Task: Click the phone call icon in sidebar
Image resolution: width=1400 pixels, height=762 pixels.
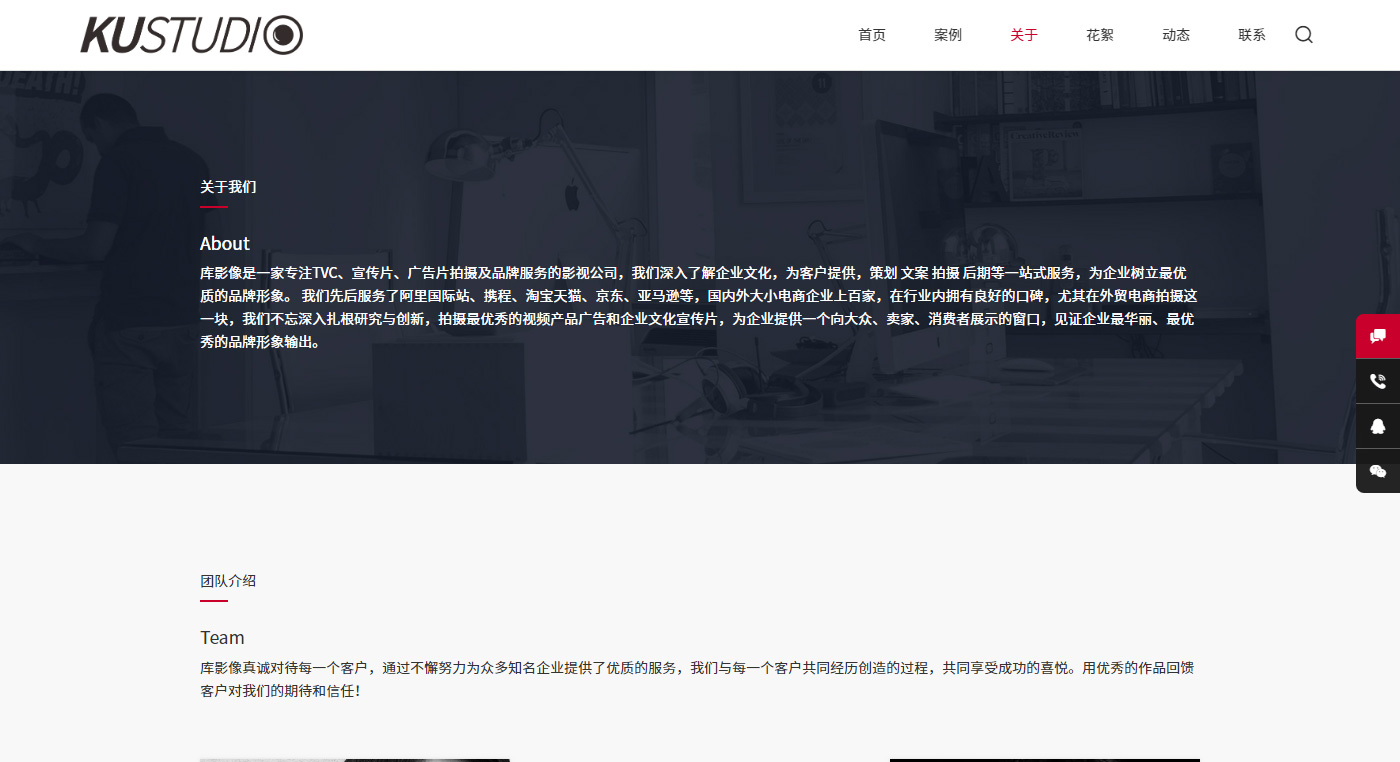Action: click(x=1377, y=381)
